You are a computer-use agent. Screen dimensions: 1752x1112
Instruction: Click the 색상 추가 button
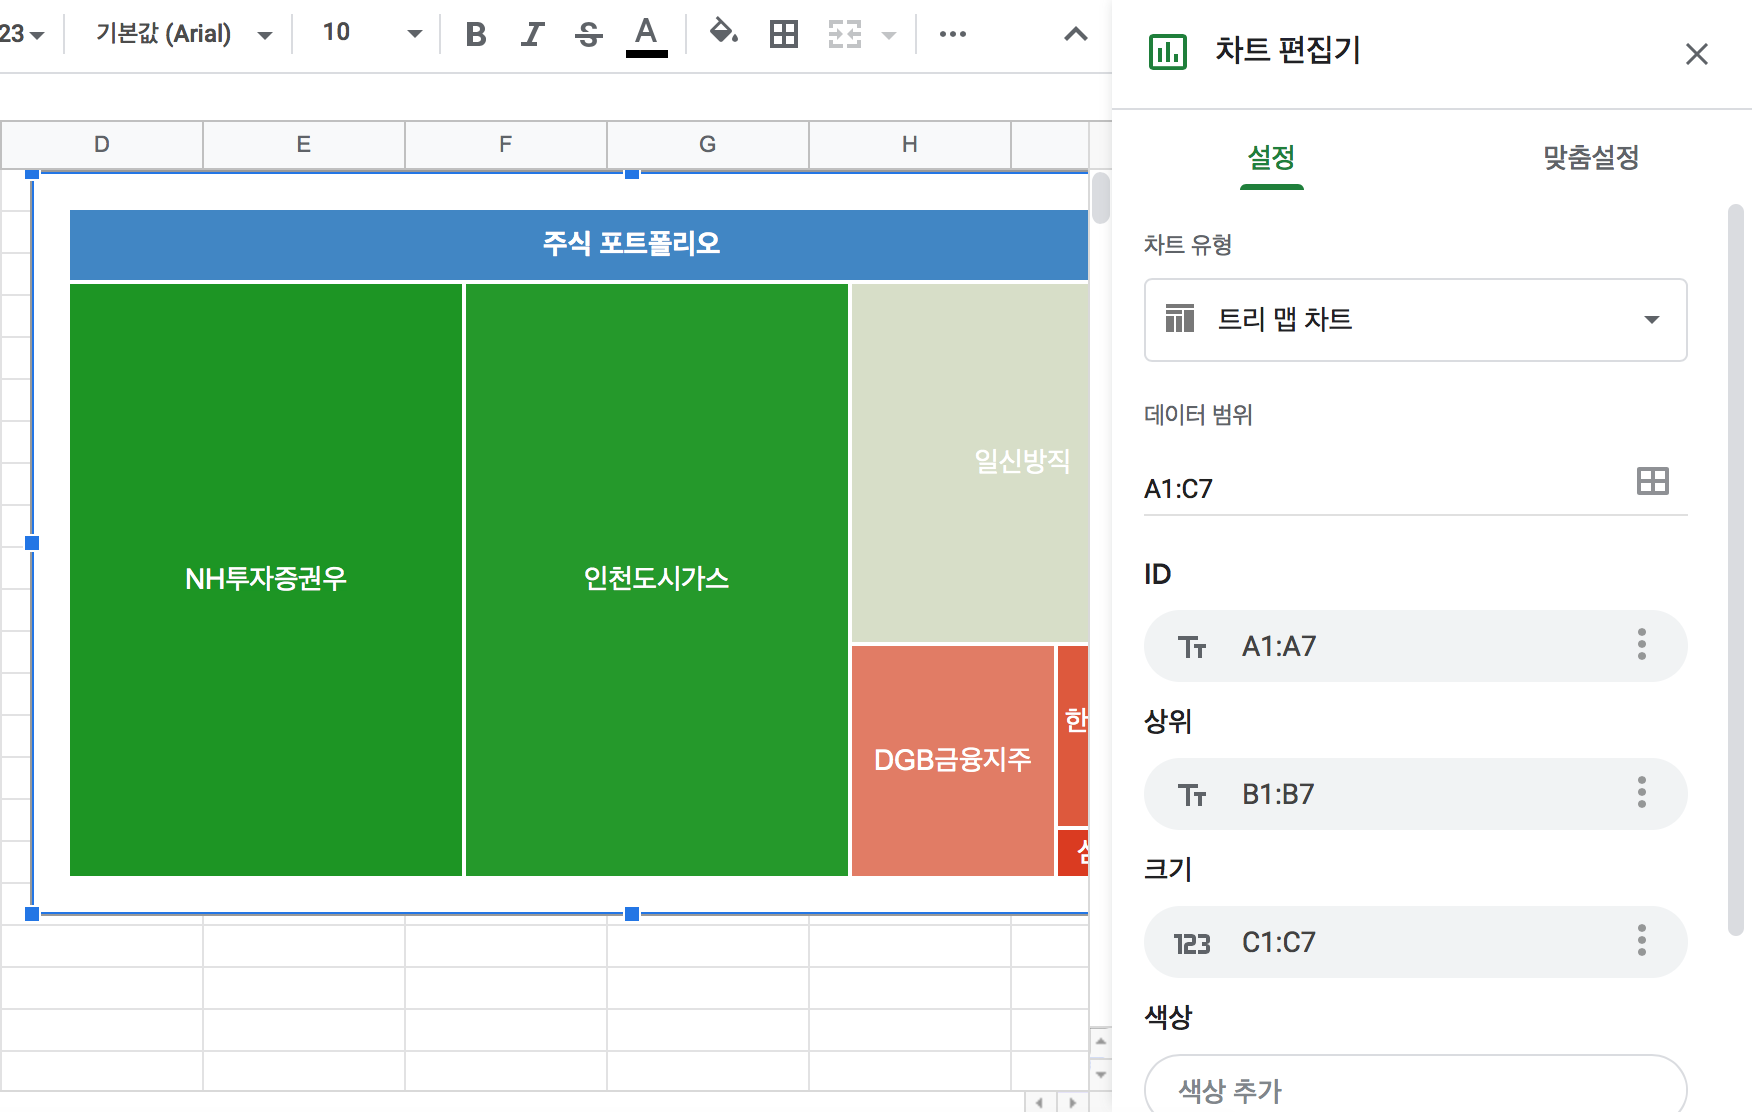tap(1416, 1086)
